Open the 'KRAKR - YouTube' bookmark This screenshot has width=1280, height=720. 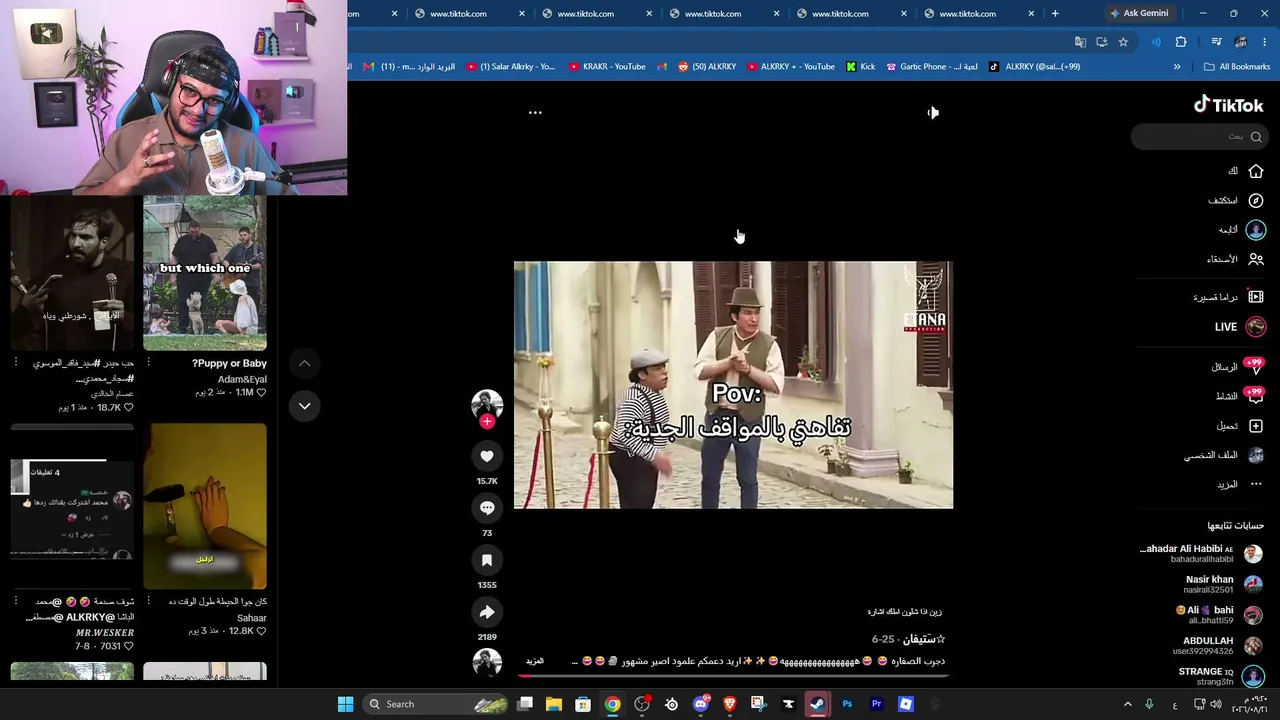[607, 67]
